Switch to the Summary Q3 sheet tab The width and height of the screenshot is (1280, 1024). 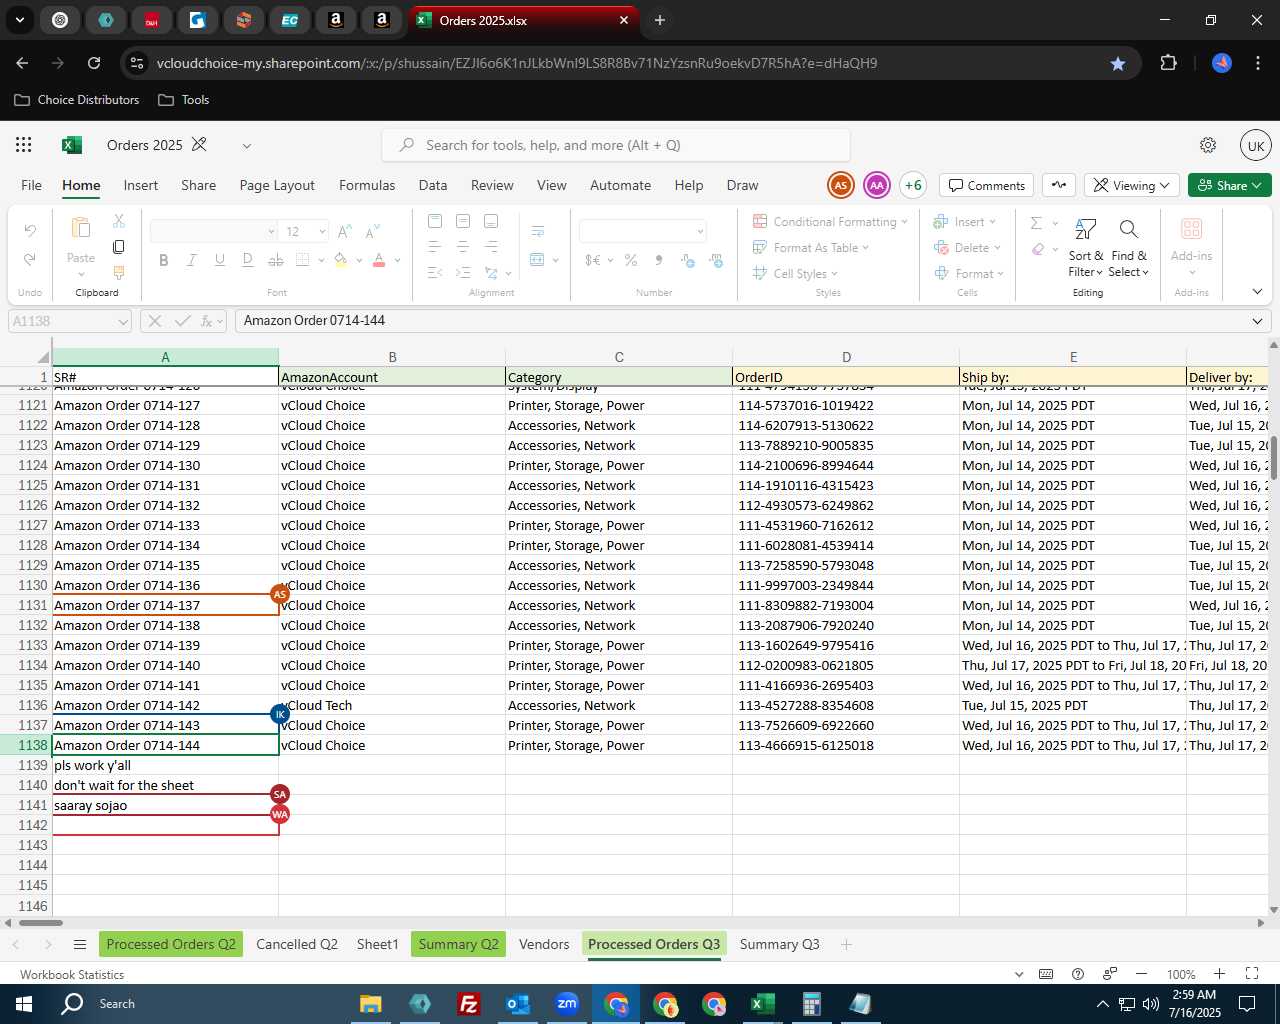779,944
